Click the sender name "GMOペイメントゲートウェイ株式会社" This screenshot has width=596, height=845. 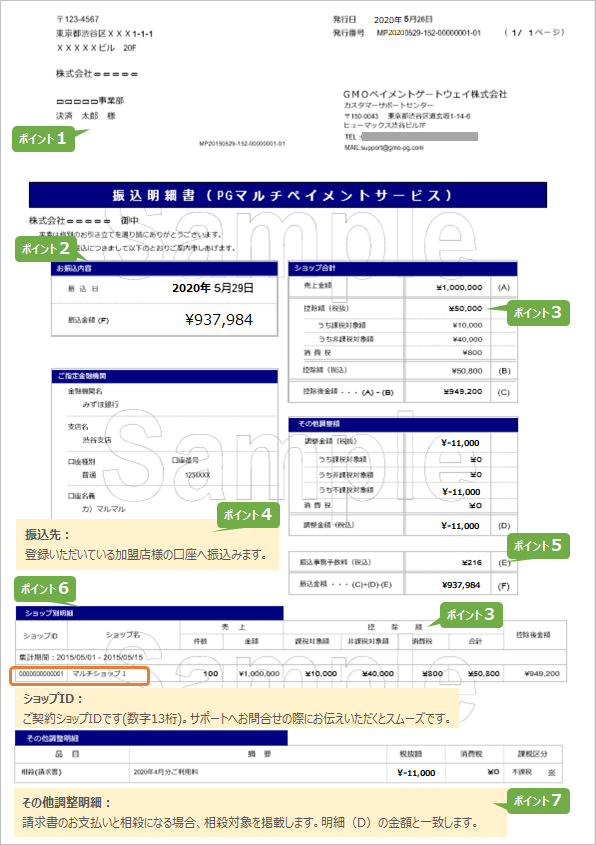pos(425,94)
